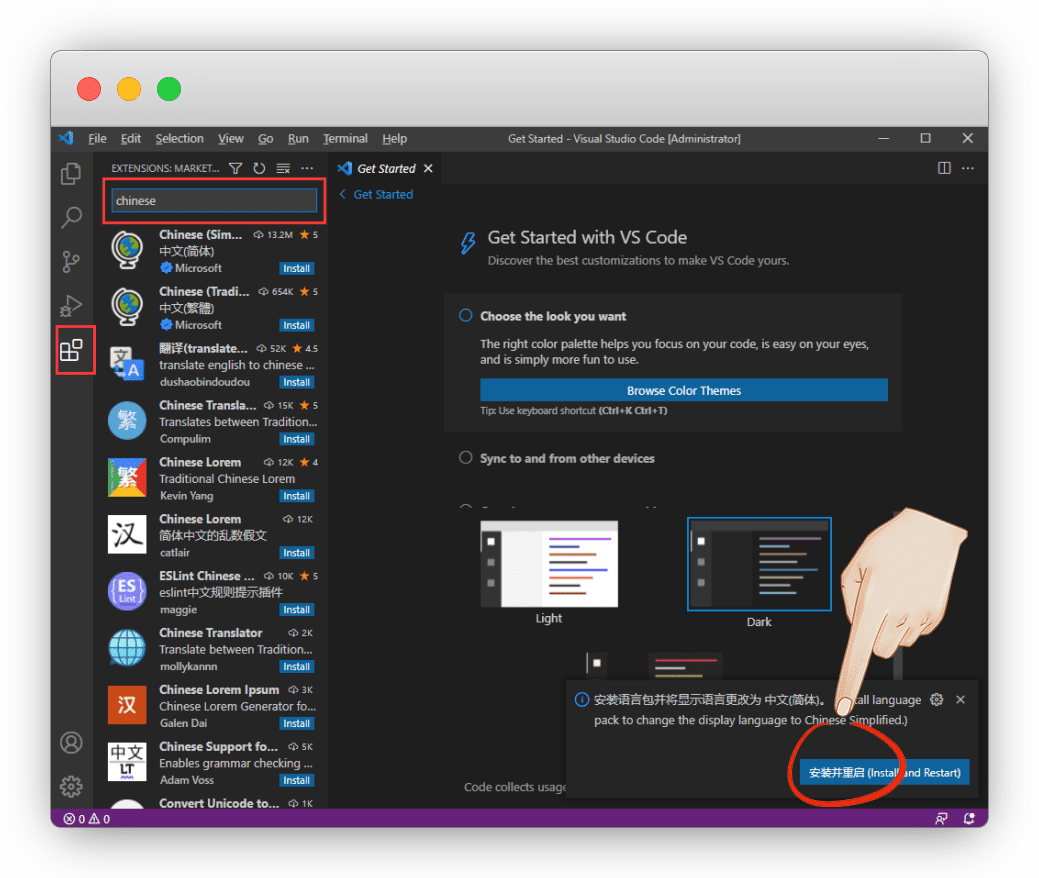Screen dimensions: 1039x878
Task: Click the Browse Color Themes button
Action: pyautogui.click(x=683, y=390)
